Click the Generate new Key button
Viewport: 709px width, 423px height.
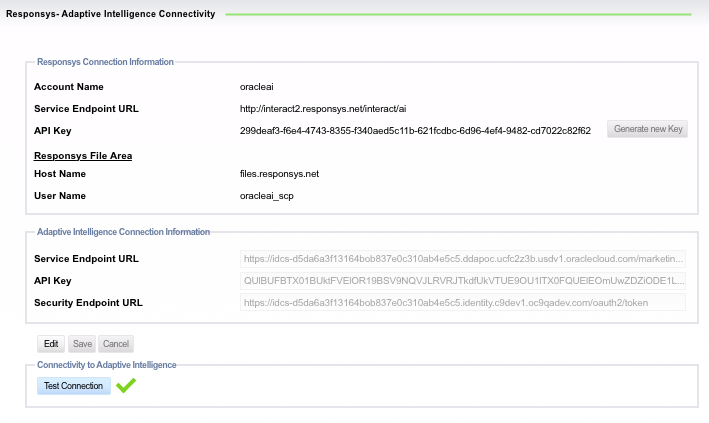(x=647, y=129)
